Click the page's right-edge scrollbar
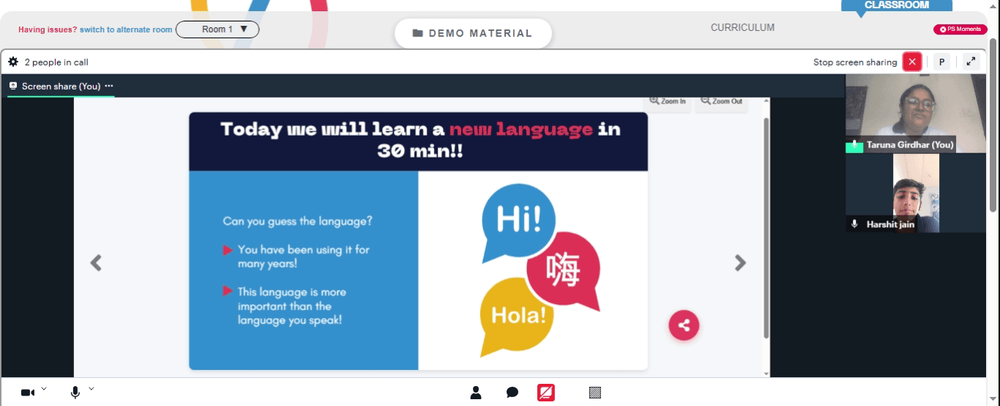 point(994,124)
